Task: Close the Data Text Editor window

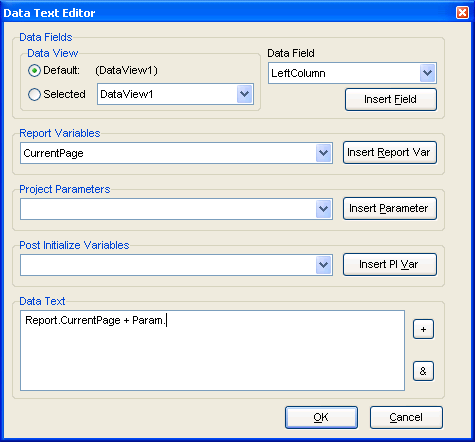Action: [x=462, y=13]
